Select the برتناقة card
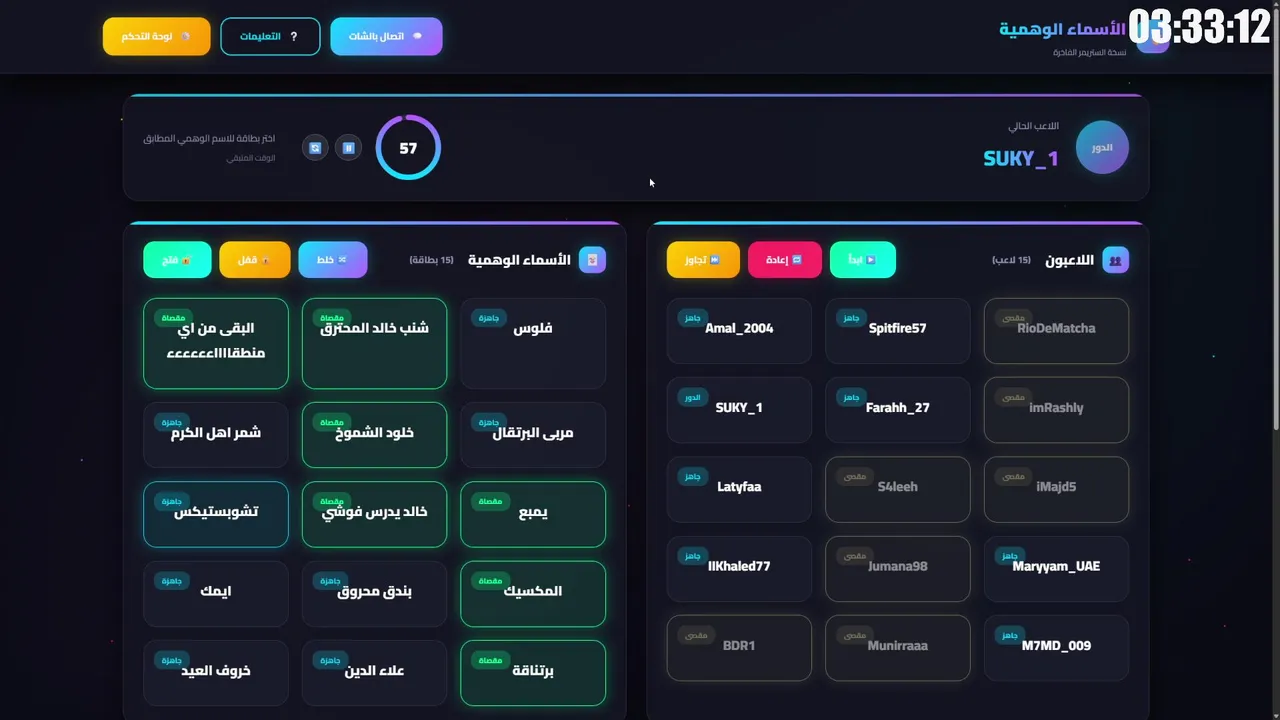Screen dimensions: 1280x720 pos(533,673)
